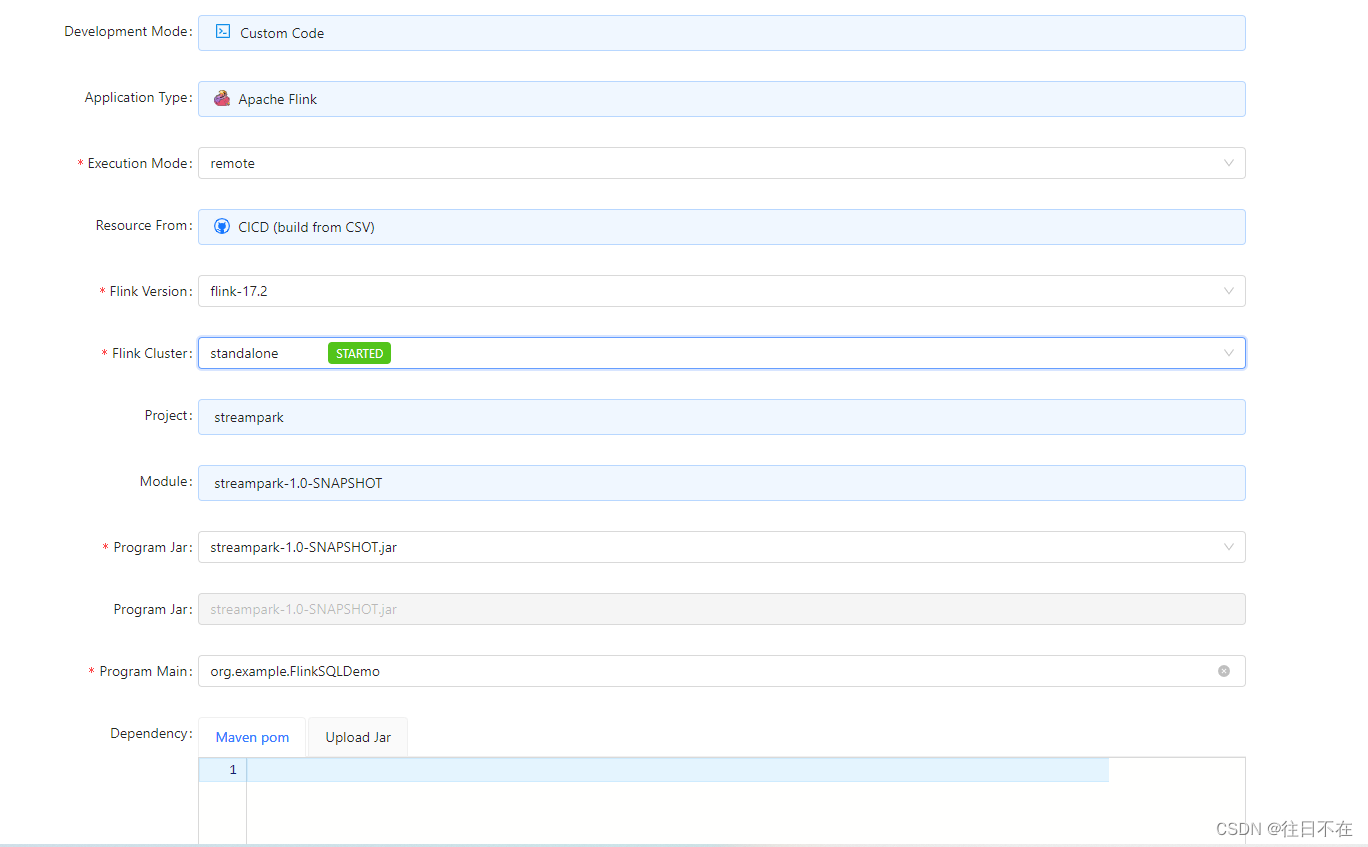Image resolution: width=1368 pixels, height=847 pixels.
Task: Click the 'remote' execution mode value
Action: (x=232, y=163)
